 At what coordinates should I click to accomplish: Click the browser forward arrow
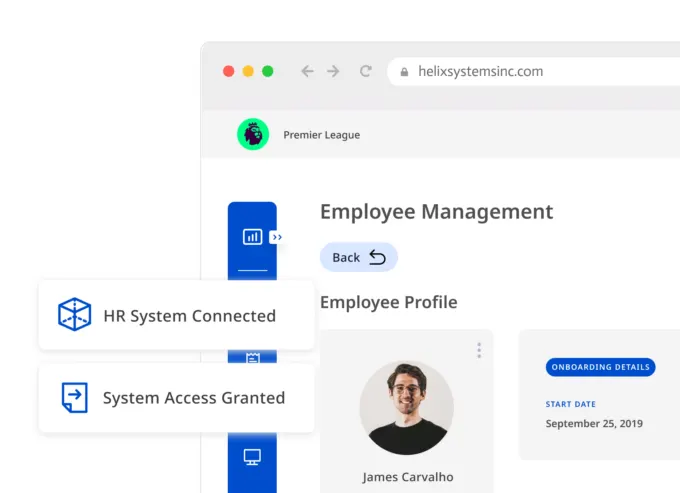pos(334,71)
